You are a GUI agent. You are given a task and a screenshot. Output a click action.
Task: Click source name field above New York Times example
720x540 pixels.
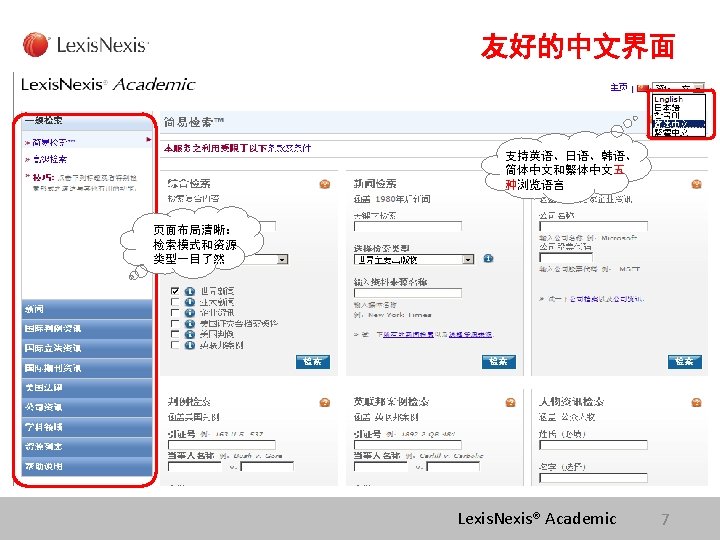click(408, 292)
